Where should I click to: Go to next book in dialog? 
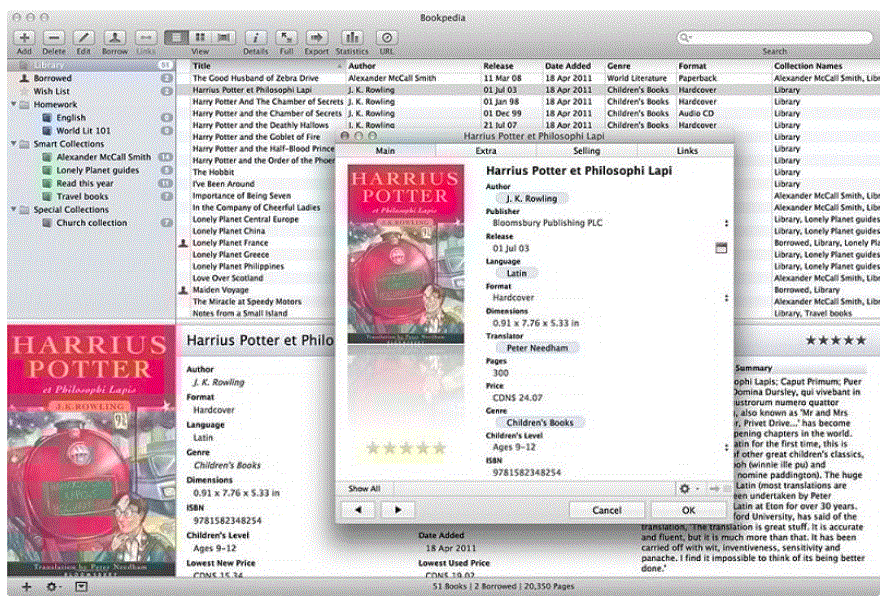398,510
